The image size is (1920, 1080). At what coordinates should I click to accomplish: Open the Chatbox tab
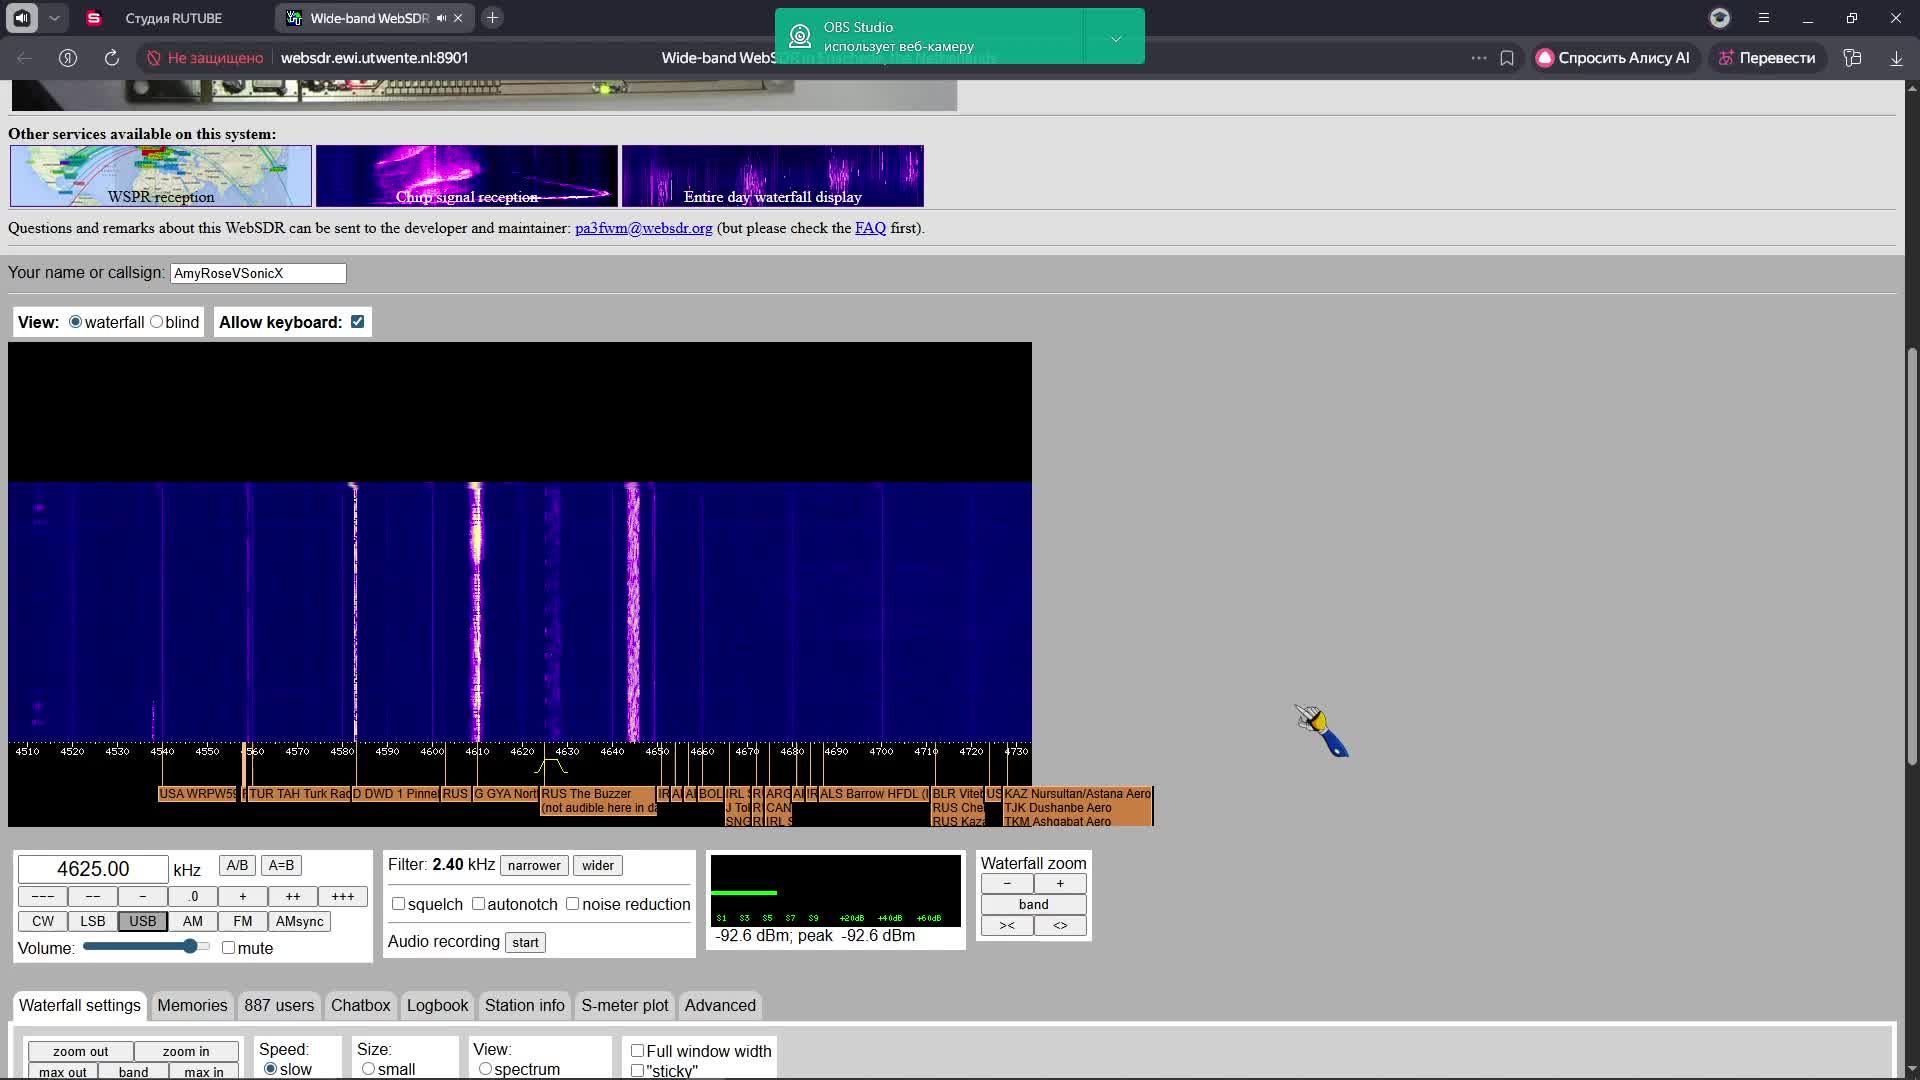tap(360, 1006)
